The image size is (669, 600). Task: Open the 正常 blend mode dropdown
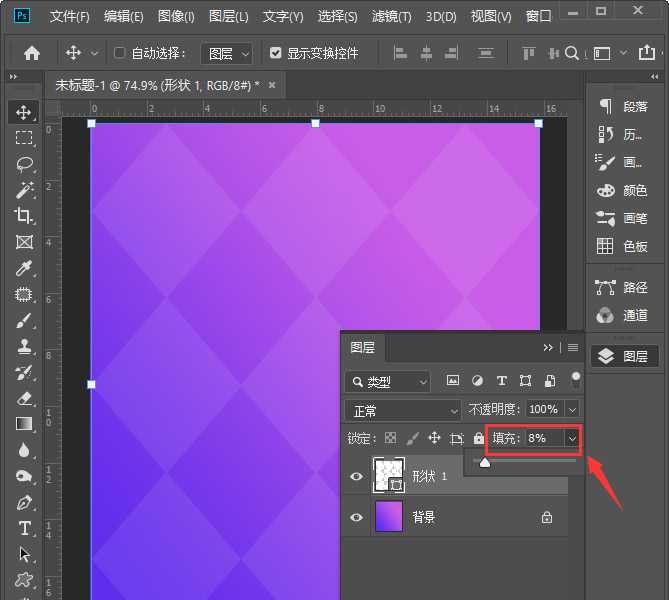[402, 410]
